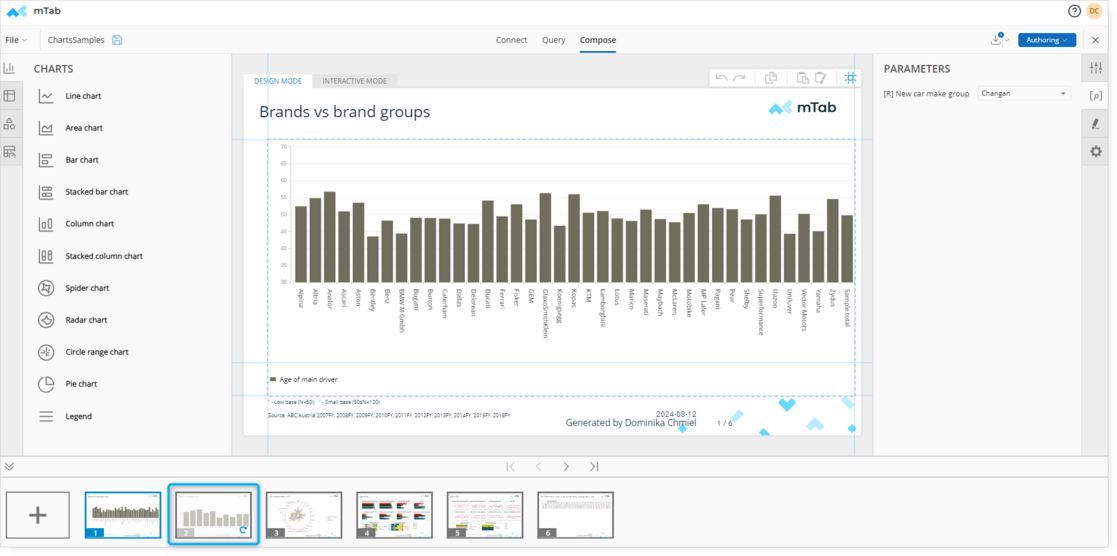1117x556 pixels.
Task: Toggle the guides/snap grid icon
Action: (x=851, y=78)
